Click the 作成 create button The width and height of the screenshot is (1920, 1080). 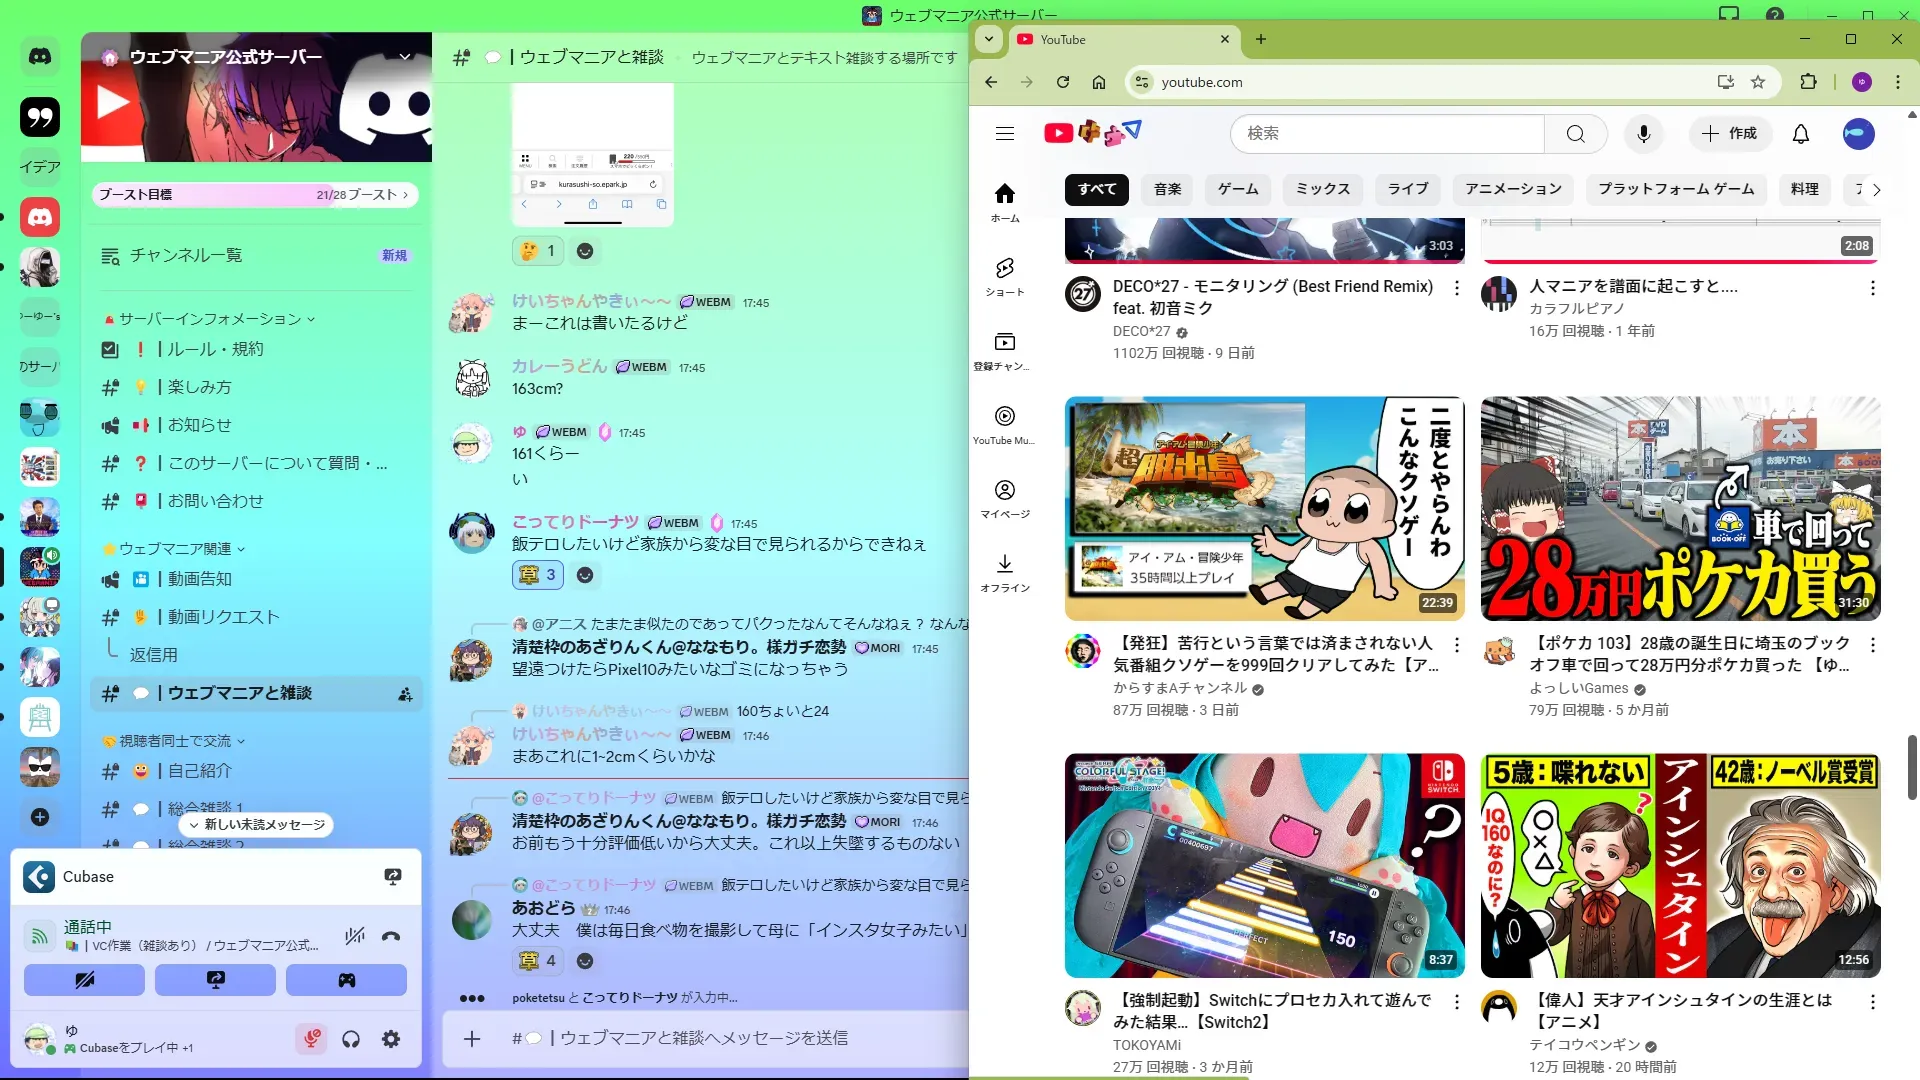pyautogui.click(x=1730, y=134)
